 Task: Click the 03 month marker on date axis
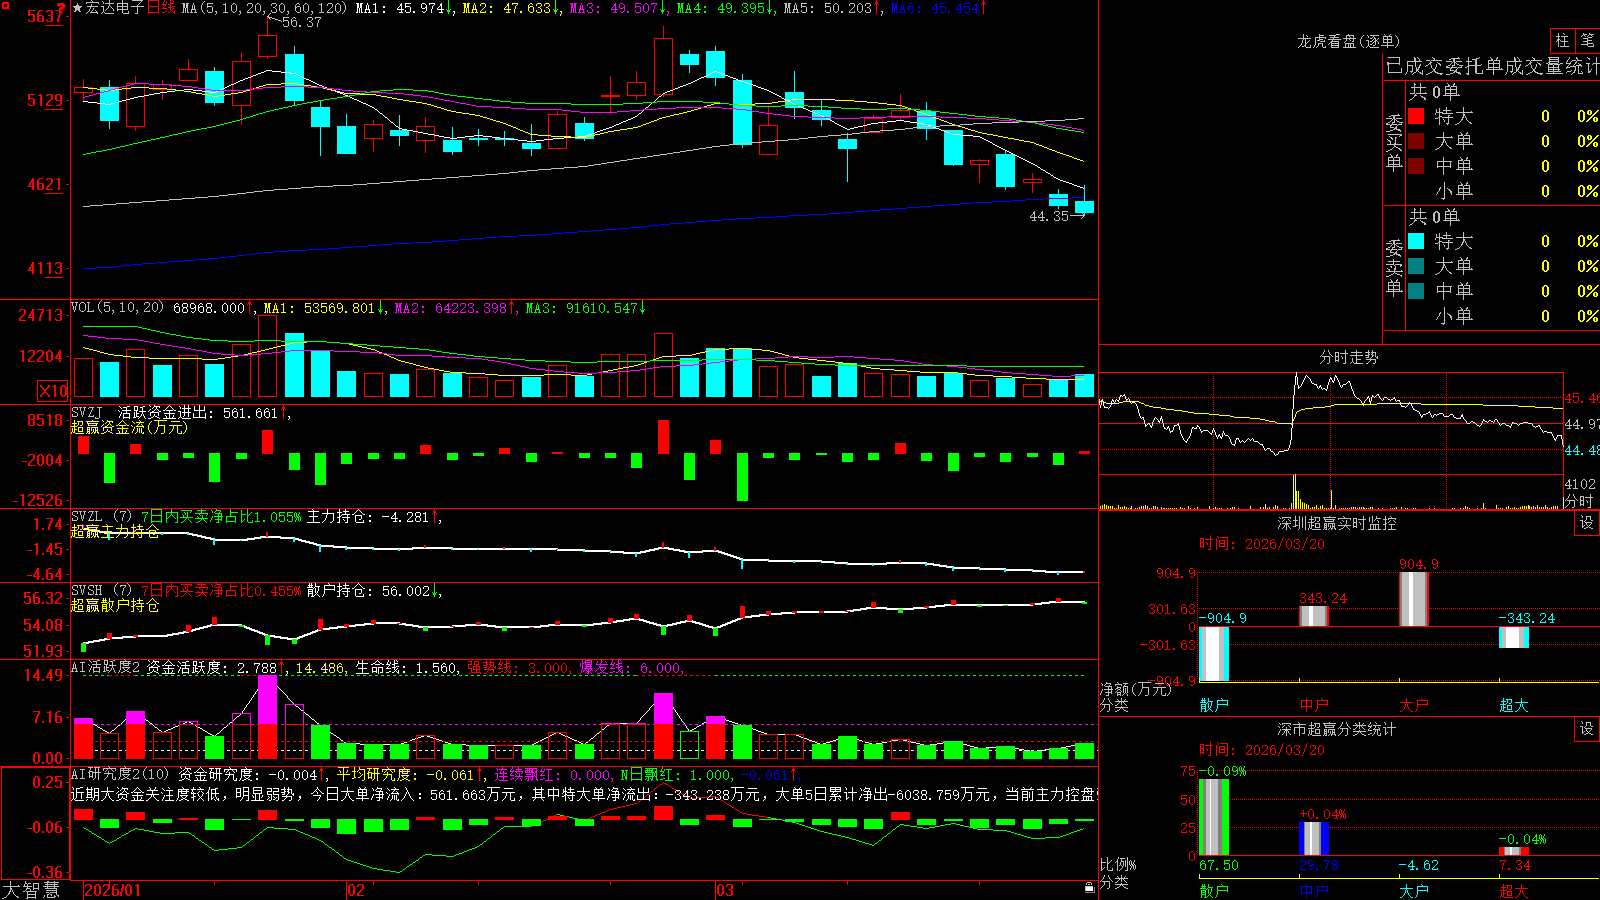point(725,890)
